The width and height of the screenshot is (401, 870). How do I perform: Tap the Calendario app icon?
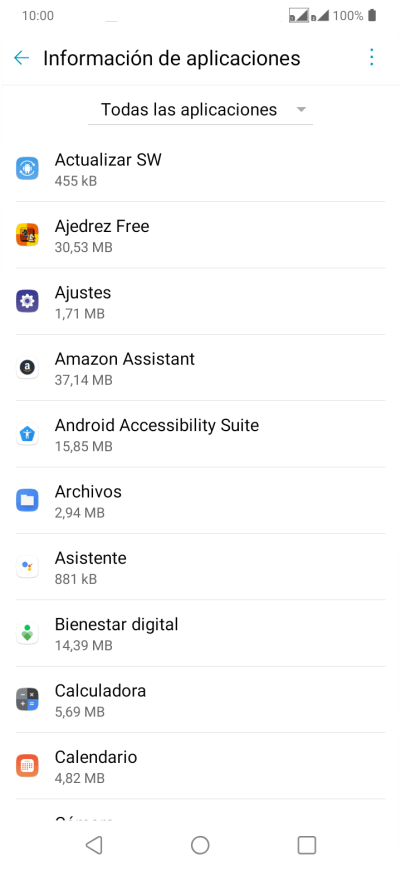tap(27, 766)
